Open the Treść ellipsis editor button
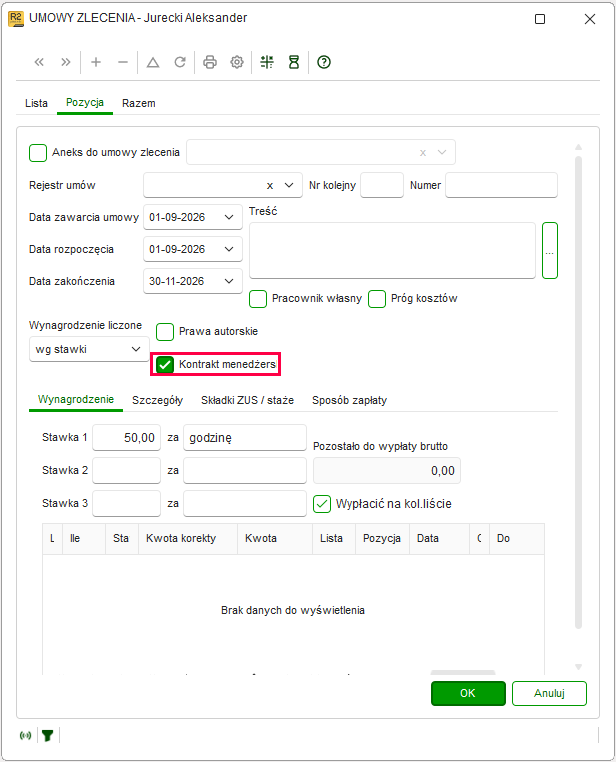The height and width of the screenshot is (762, 616). (x=549, y=251)
